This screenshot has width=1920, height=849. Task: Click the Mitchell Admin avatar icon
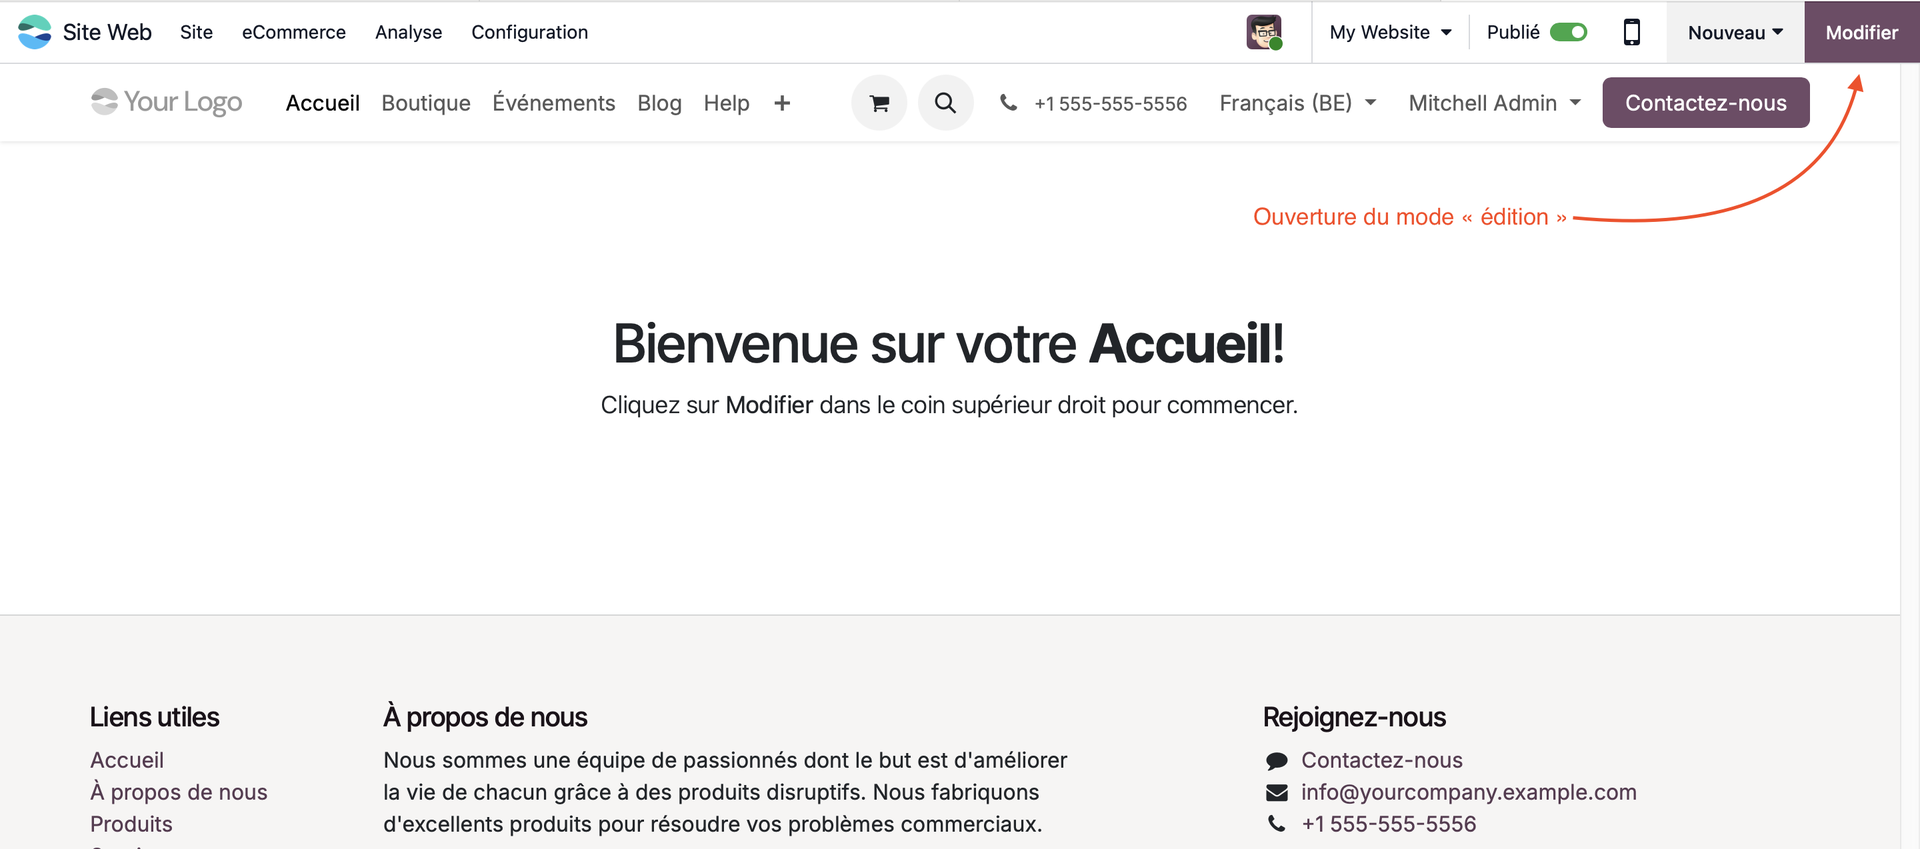pos(1264,32)
